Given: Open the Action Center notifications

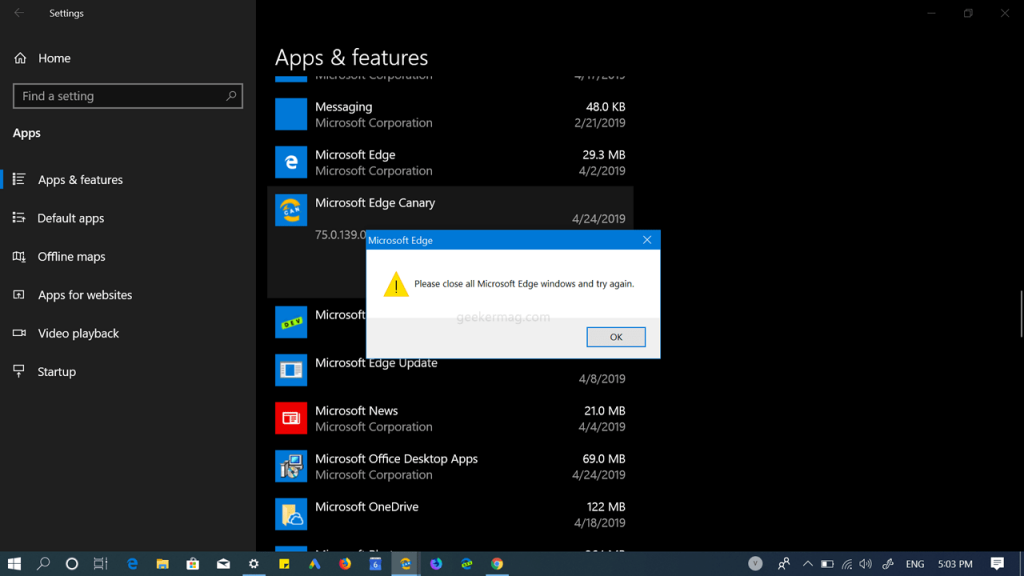Looking at the screenshot, I should (997, 564).
